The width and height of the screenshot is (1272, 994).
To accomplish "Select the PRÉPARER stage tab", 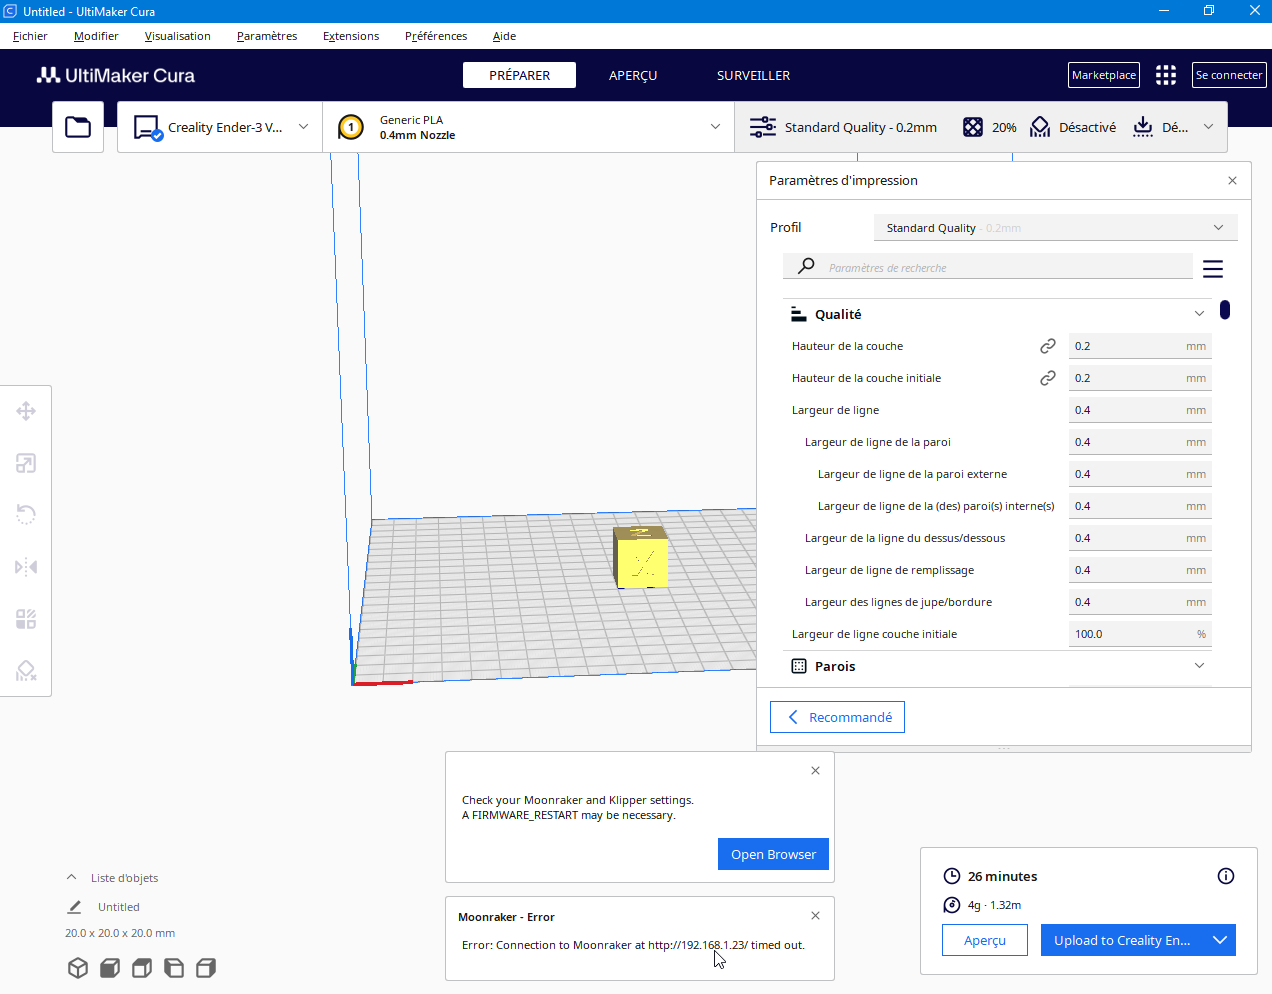I will 519,75.
